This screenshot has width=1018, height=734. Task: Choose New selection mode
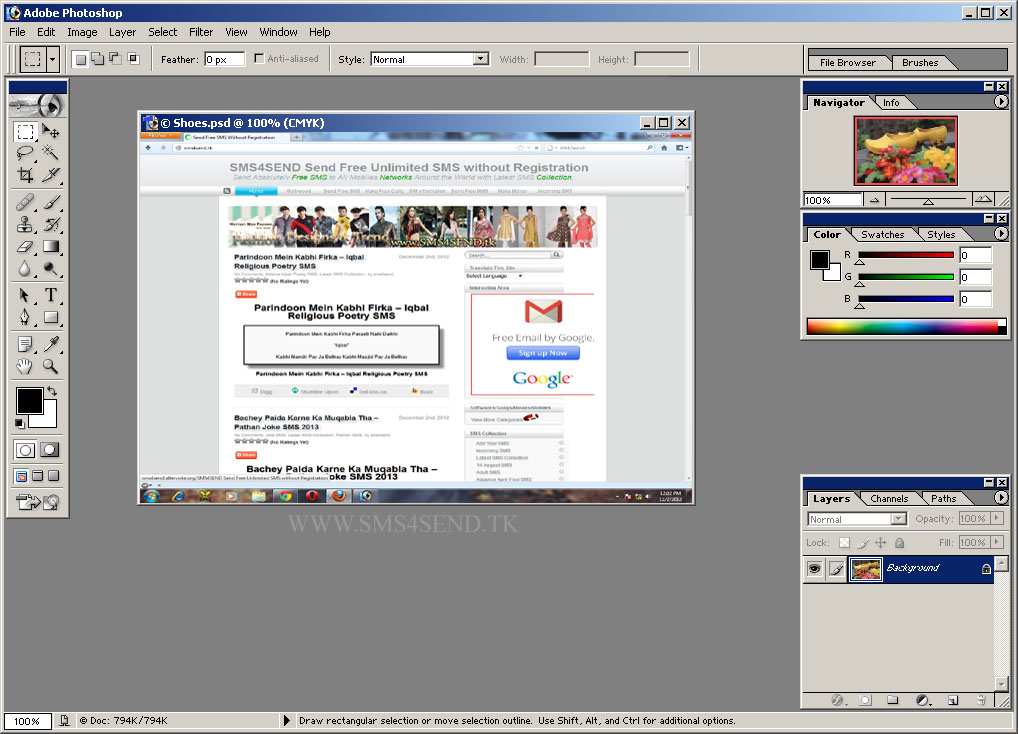click(80, 59)
